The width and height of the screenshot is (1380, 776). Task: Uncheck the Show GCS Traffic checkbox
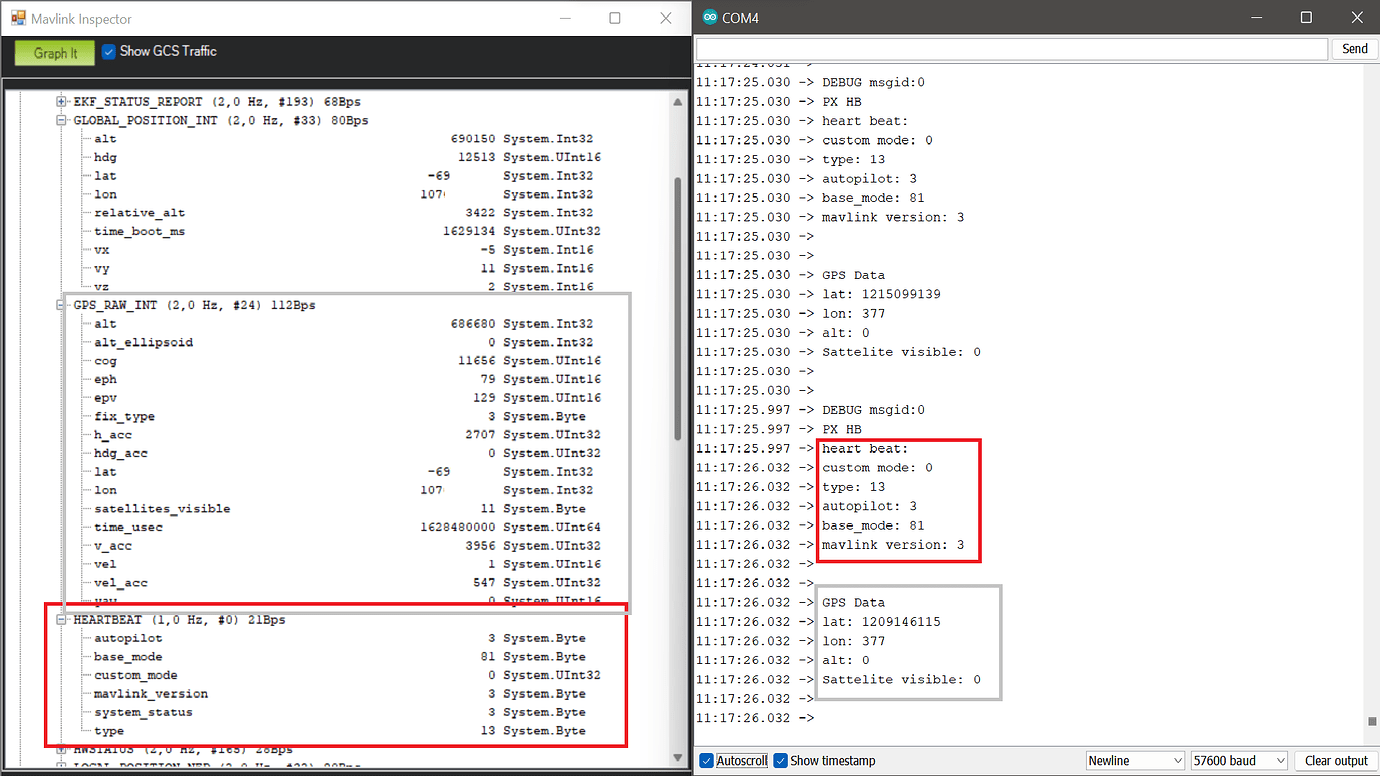coord(111,51)
